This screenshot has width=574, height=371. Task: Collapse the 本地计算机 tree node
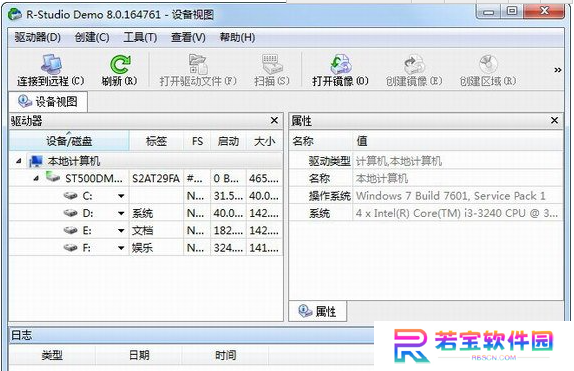(19, 161)
